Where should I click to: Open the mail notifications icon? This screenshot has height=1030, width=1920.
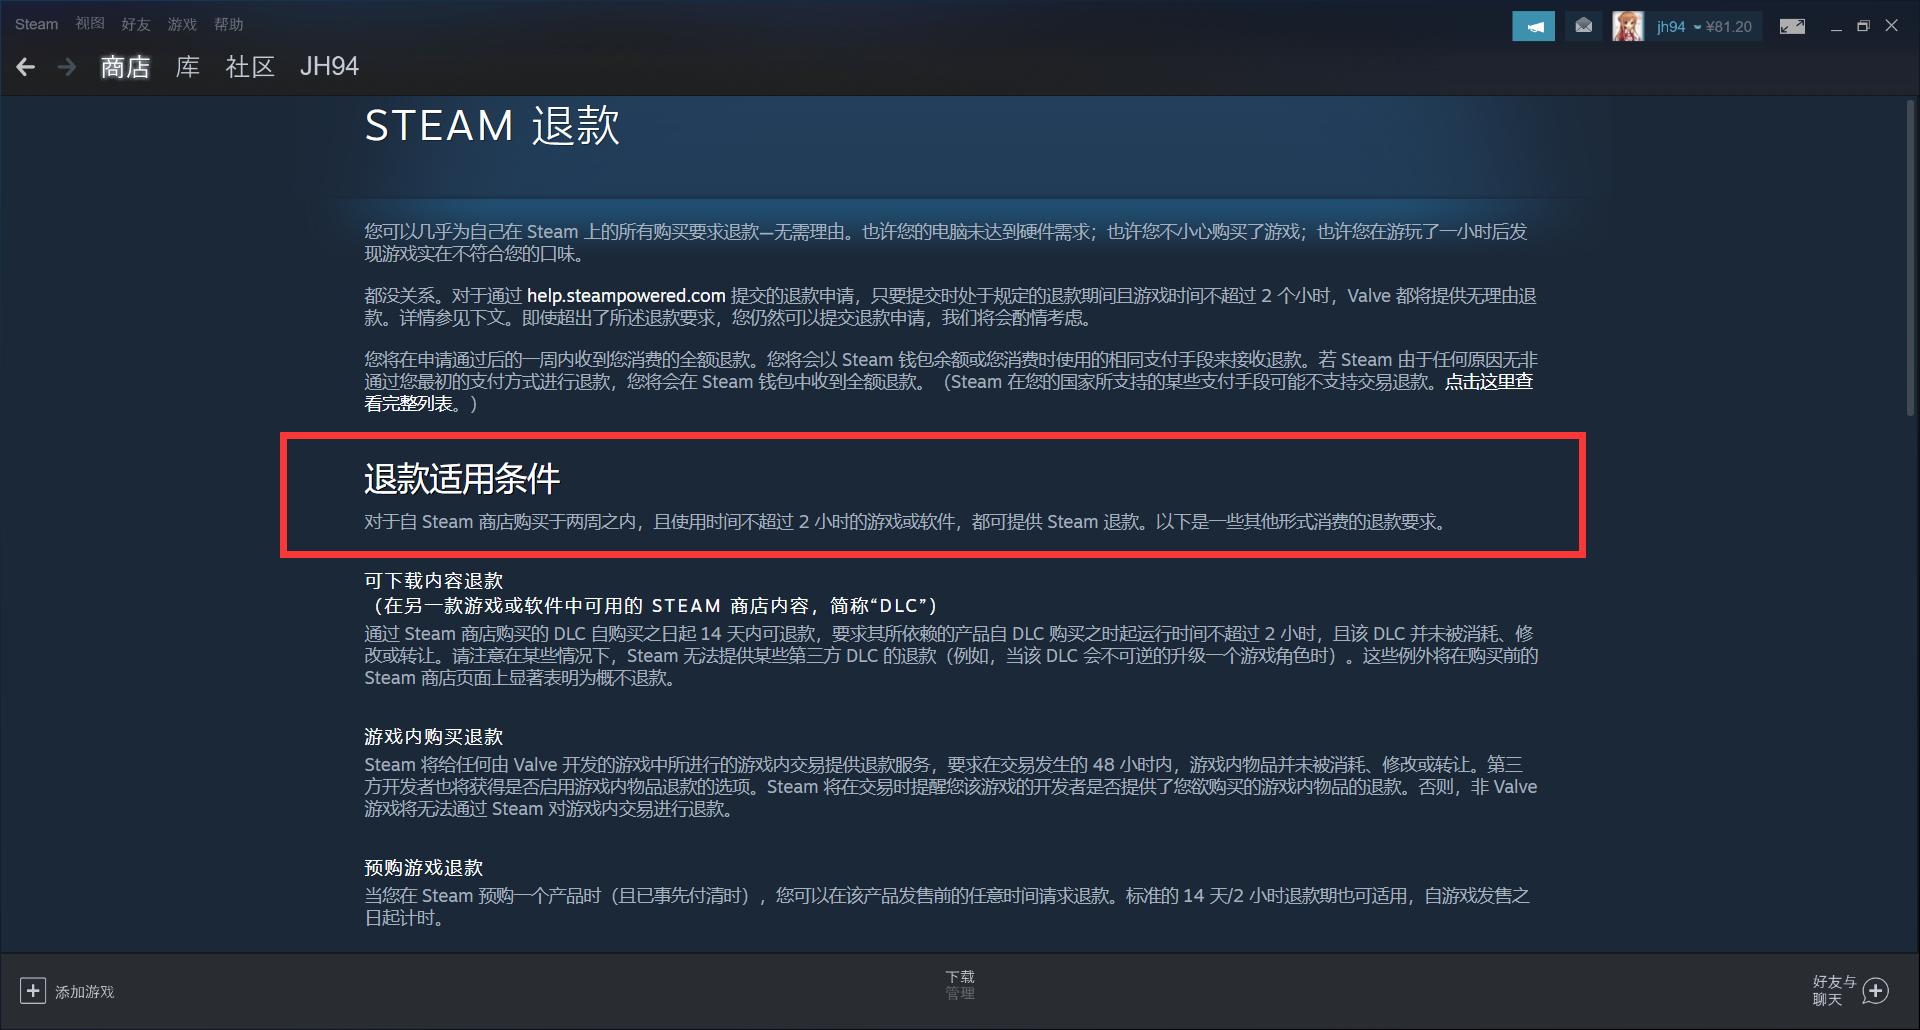point(1583,25)
